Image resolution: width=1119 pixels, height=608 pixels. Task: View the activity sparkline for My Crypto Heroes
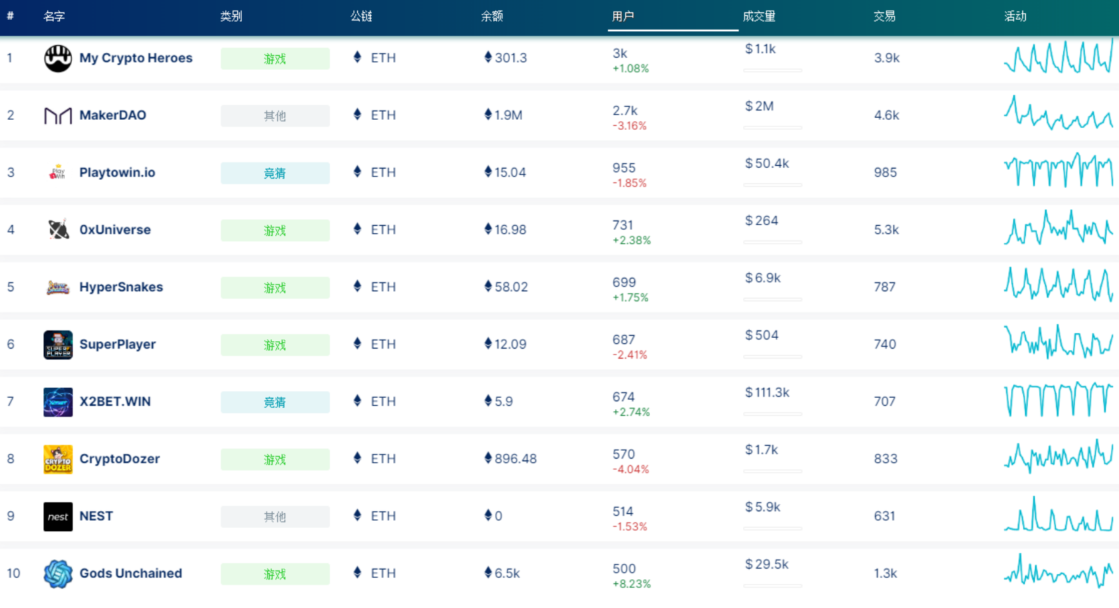[x=1058, y=57]
